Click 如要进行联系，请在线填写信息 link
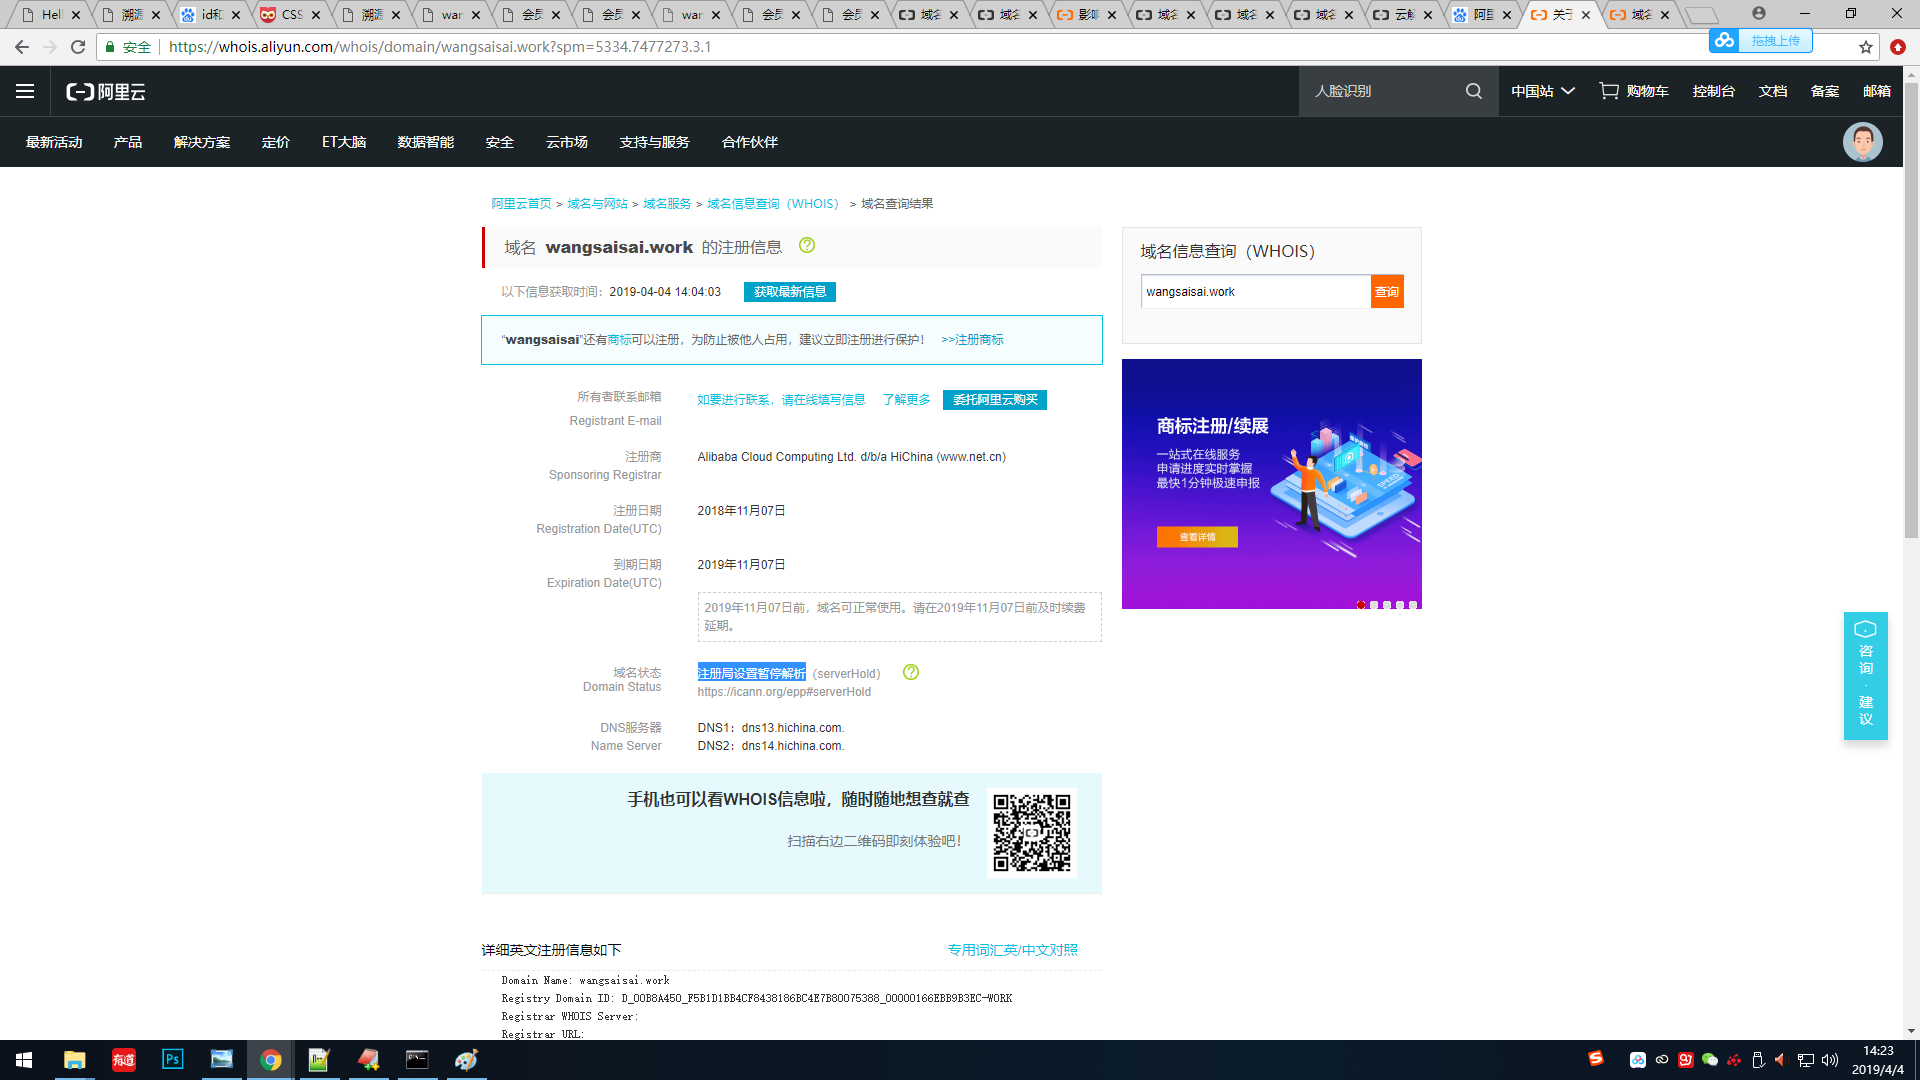 coord(781,400)
